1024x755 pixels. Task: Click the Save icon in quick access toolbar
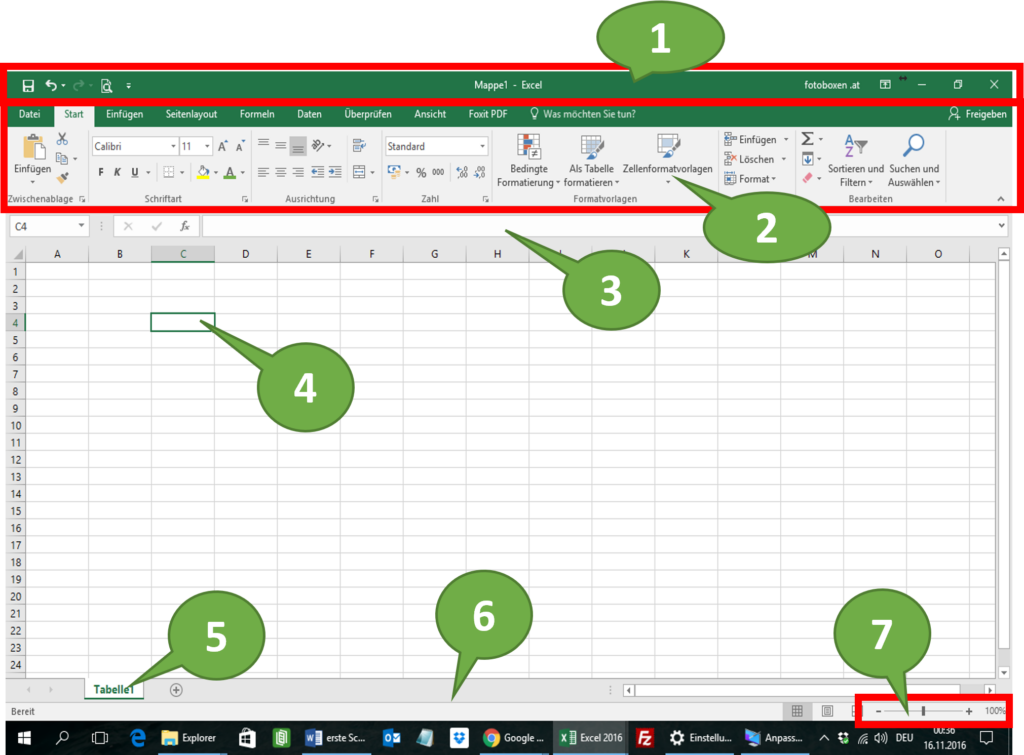pos(28,86)
